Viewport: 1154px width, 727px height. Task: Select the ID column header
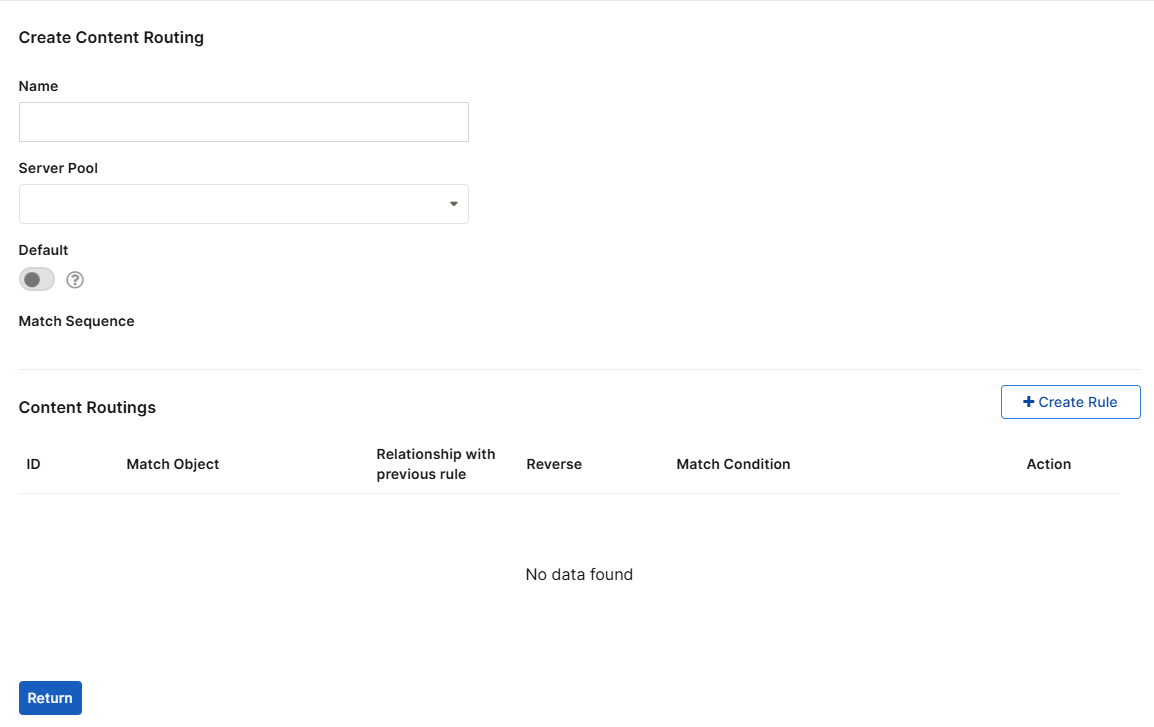pos(33,464)
